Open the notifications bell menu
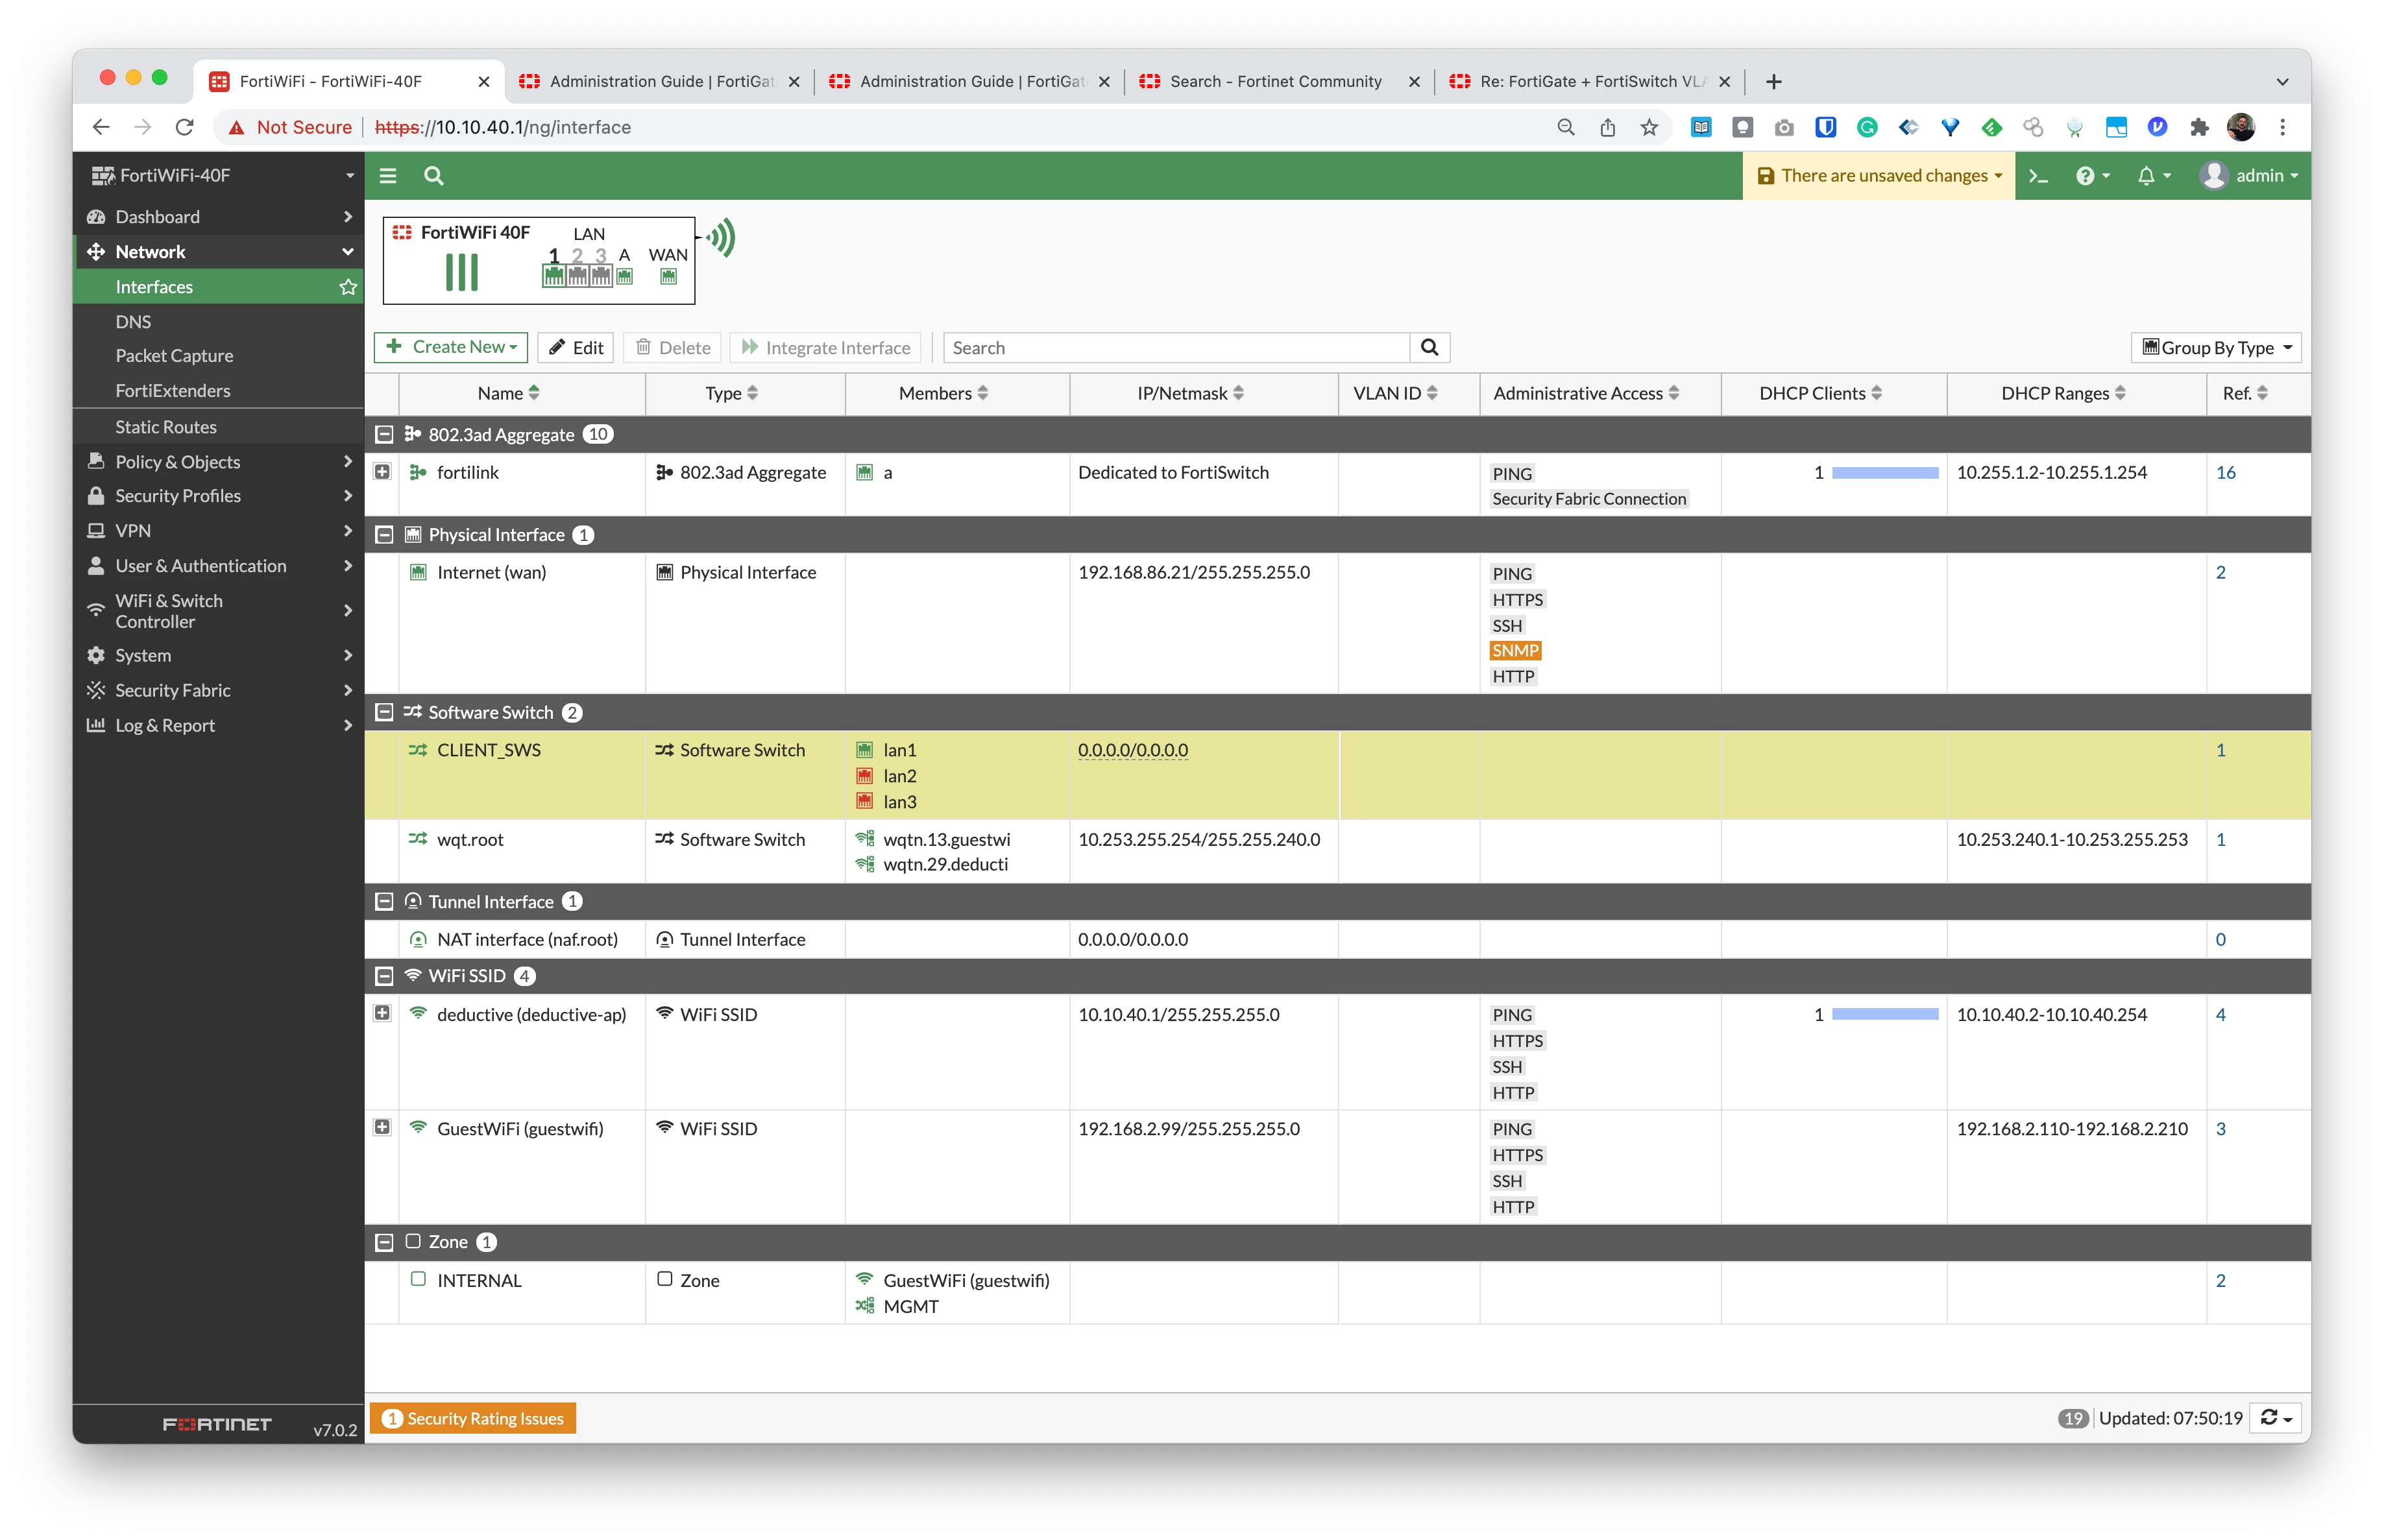The width and height of the screenshot is (2384, 1540). pyautogui.click(x=2153, y=176)
